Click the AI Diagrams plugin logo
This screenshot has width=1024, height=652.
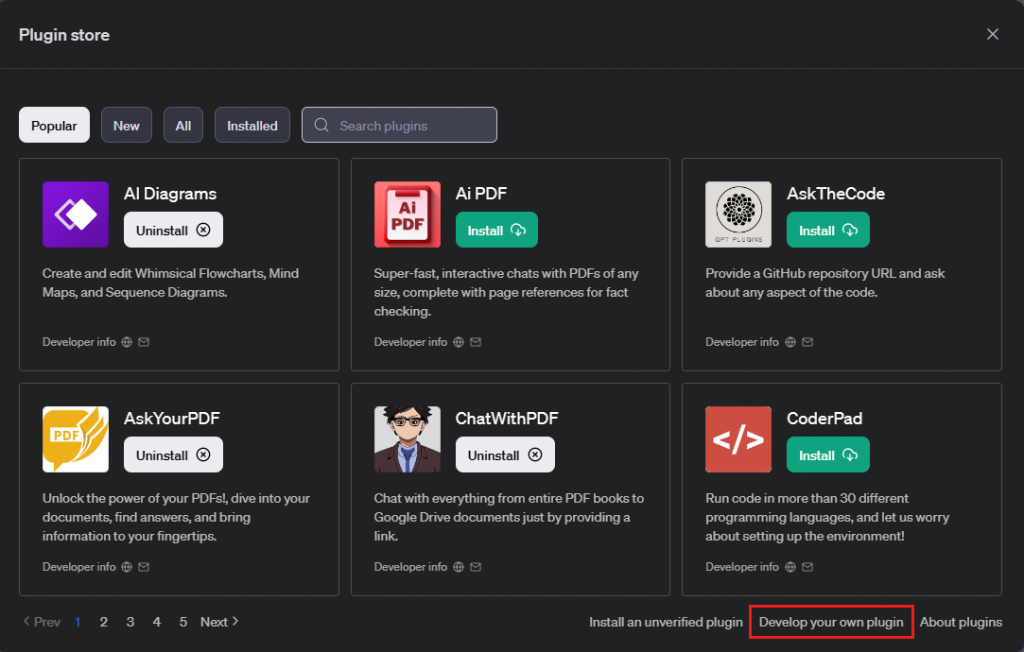pos(76,214)
